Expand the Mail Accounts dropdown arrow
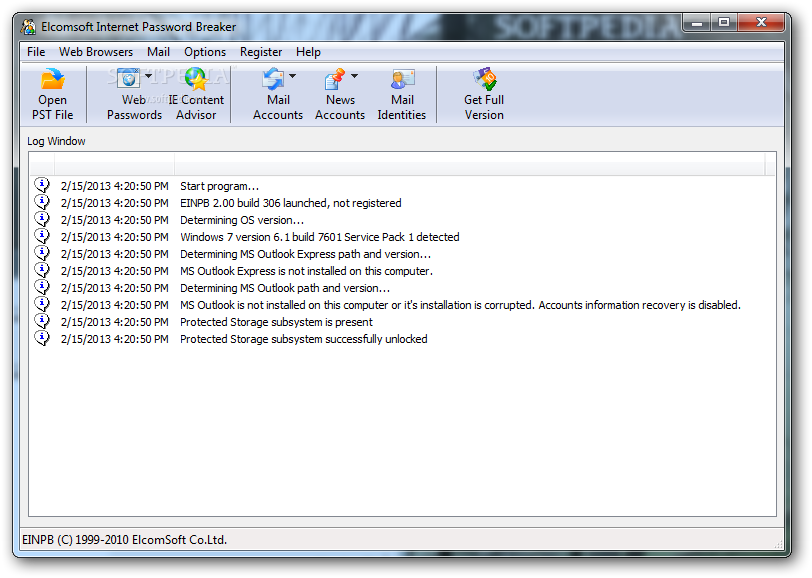The width and height of the screenshot is (812, 578). [293, 76]
